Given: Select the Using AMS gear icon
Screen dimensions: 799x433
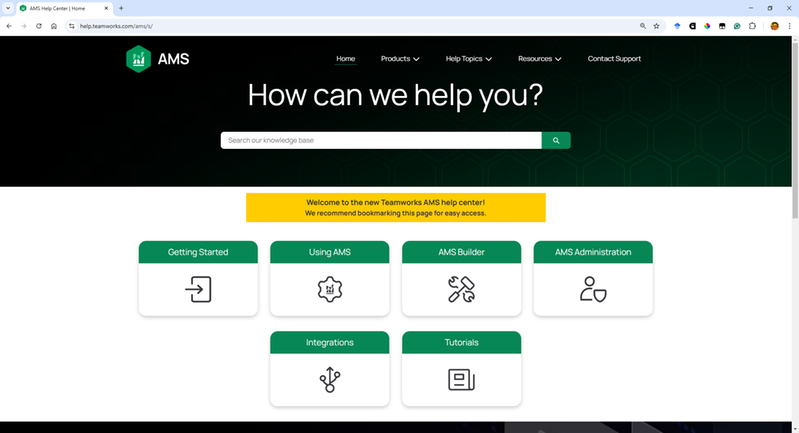Looking at the screenshot, I should [x=330, y=289].
